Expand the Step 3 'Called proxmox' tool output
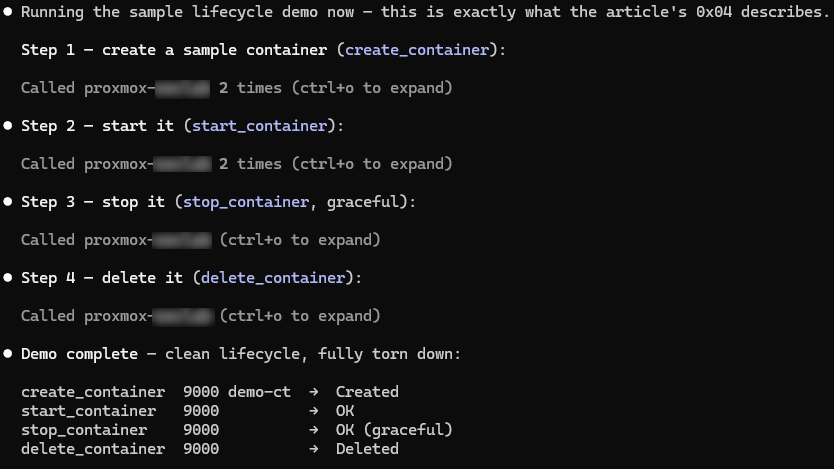The image size is (834, 469). coord(201,240)
